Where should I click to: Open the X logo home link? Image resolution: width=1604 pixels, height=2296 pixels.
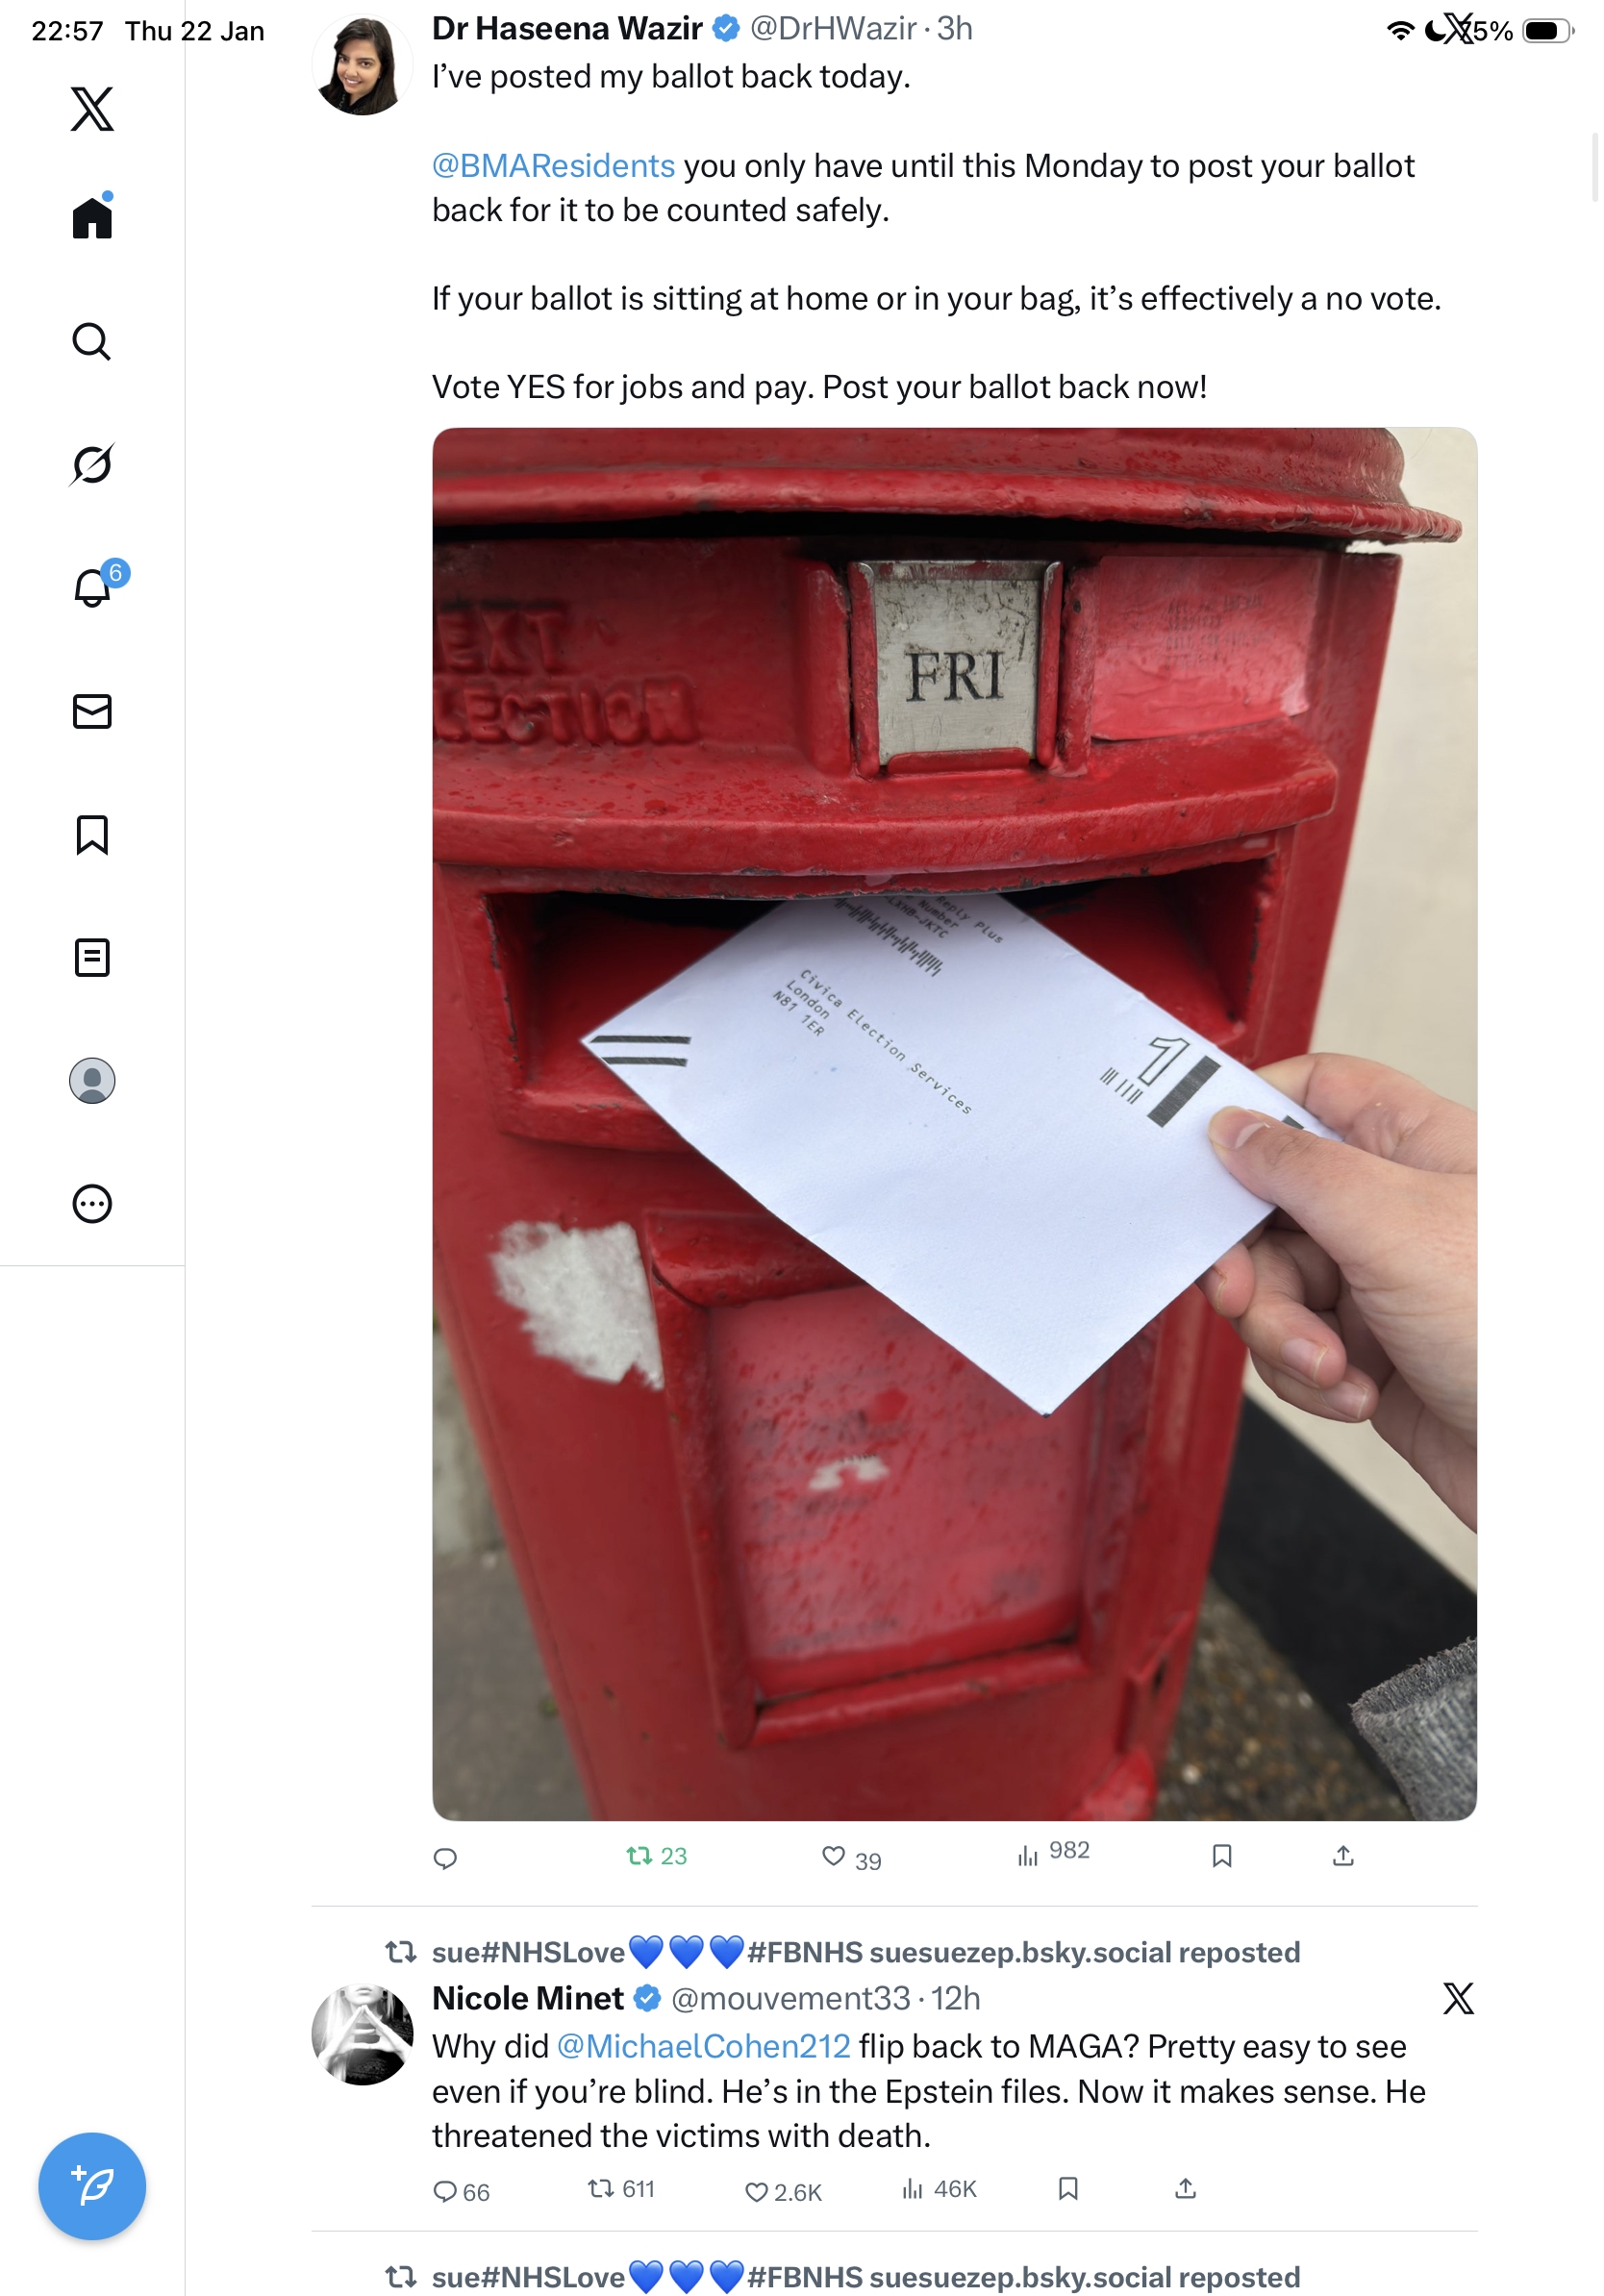pos(92,109)
